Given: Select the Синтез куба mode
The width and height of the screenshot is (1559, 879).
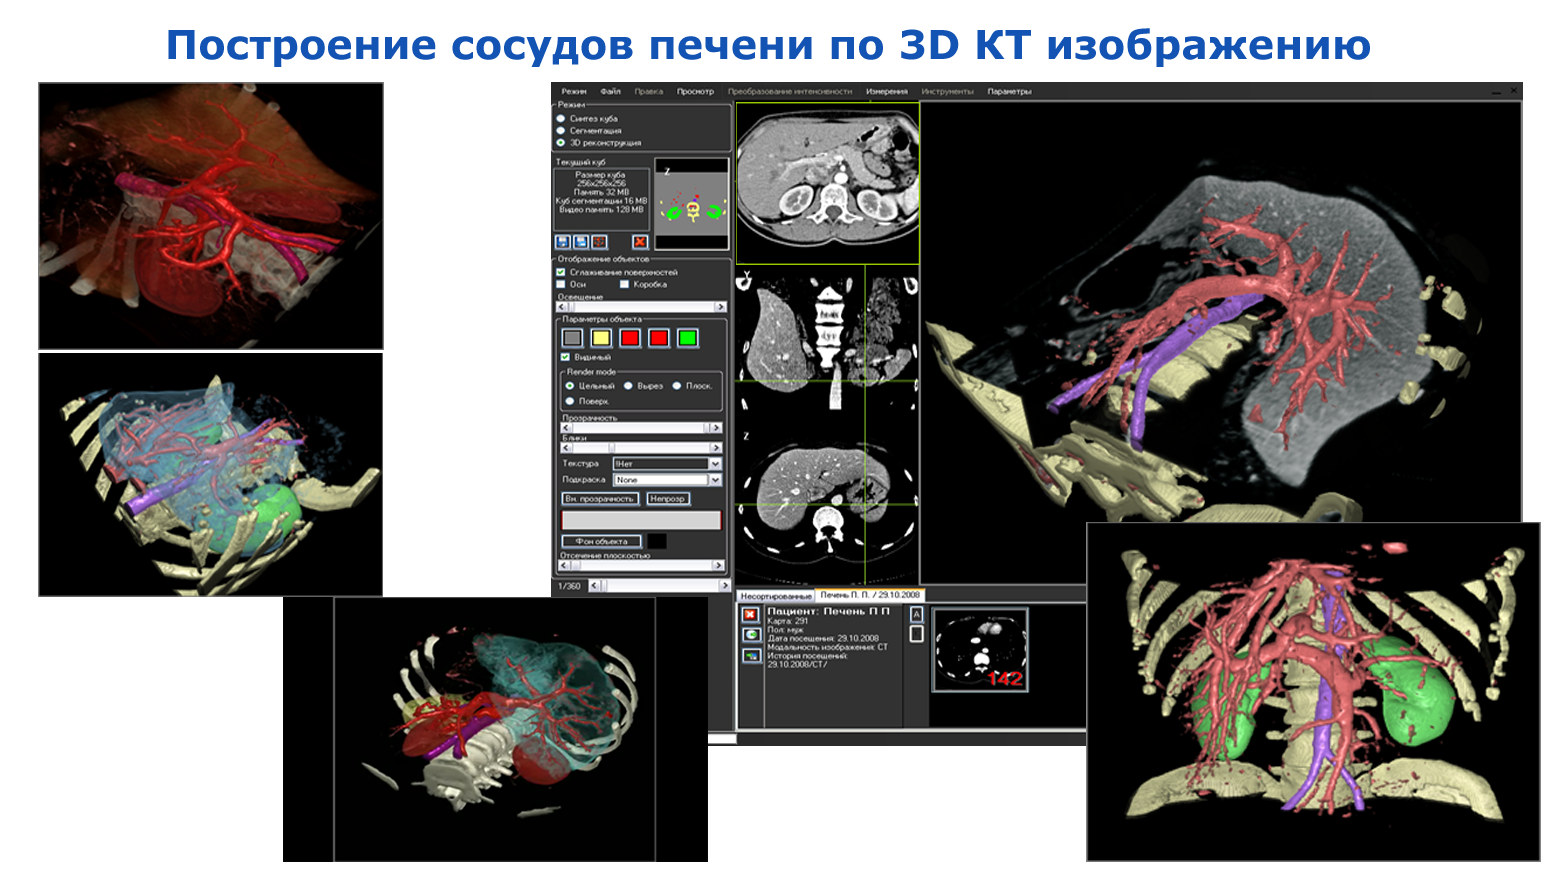Looking at the screenshot, I should click(x=561, y=119).
